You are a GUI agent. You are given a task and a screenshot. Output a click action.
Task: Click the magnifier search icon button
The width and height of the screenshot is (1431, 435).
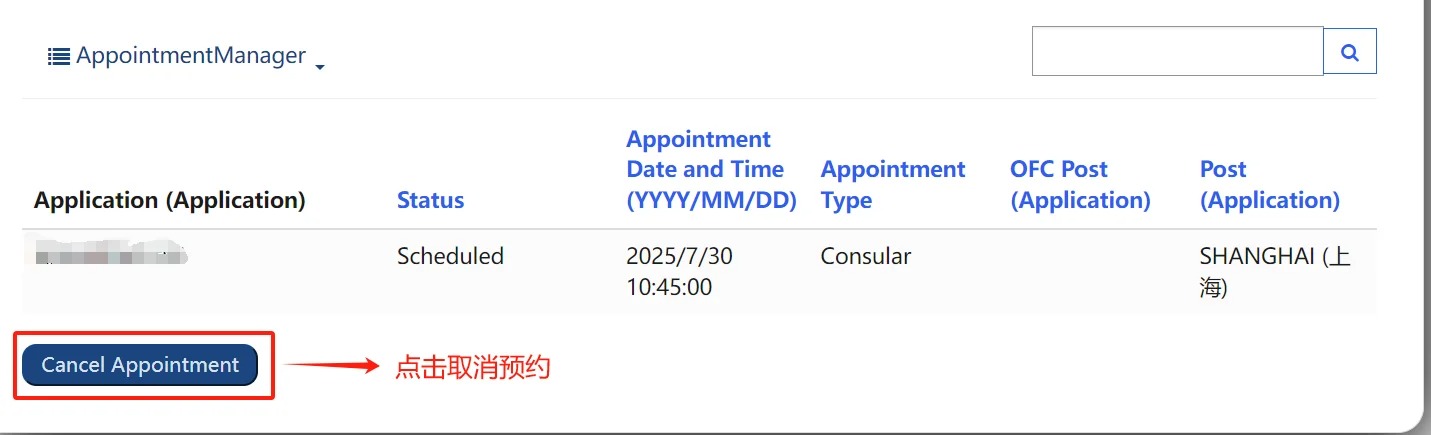coord(1350,52)
